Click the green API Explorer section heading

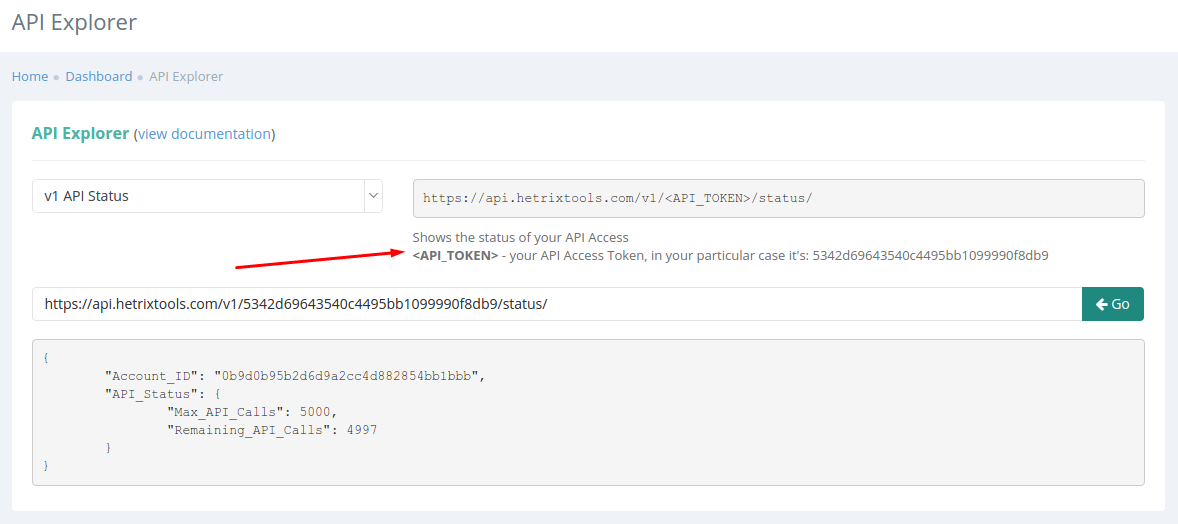(80, 133)
